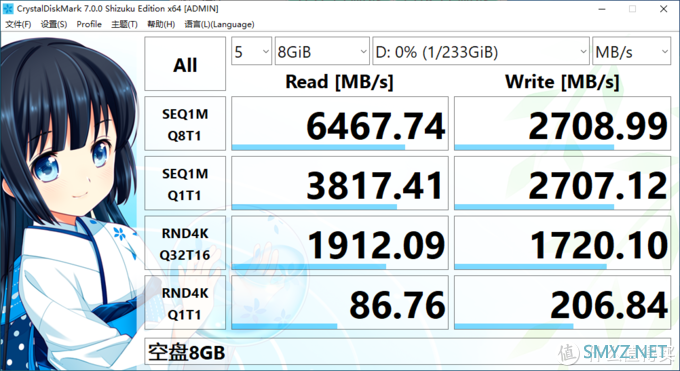Click the comment field reading 空盘8GB
The width and height of the screenshot is (680, 371).
tap(408, 351)
